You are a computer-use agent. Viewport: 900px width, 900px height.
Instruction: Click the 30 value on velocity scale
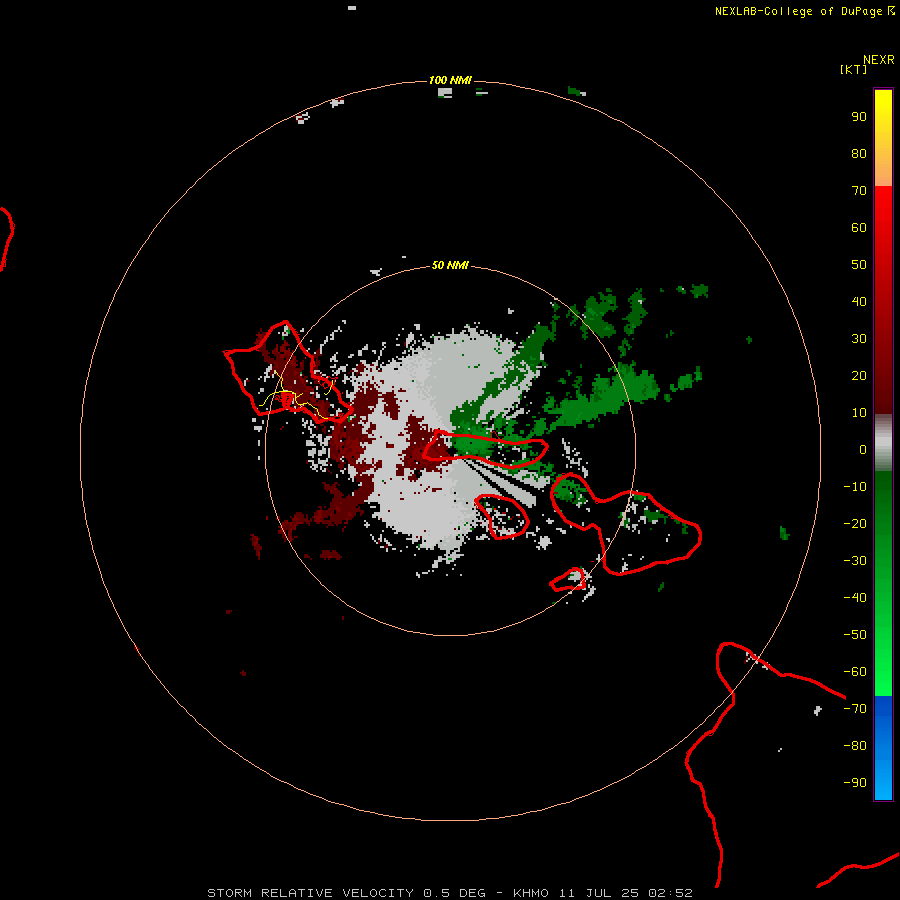point(859,339)
